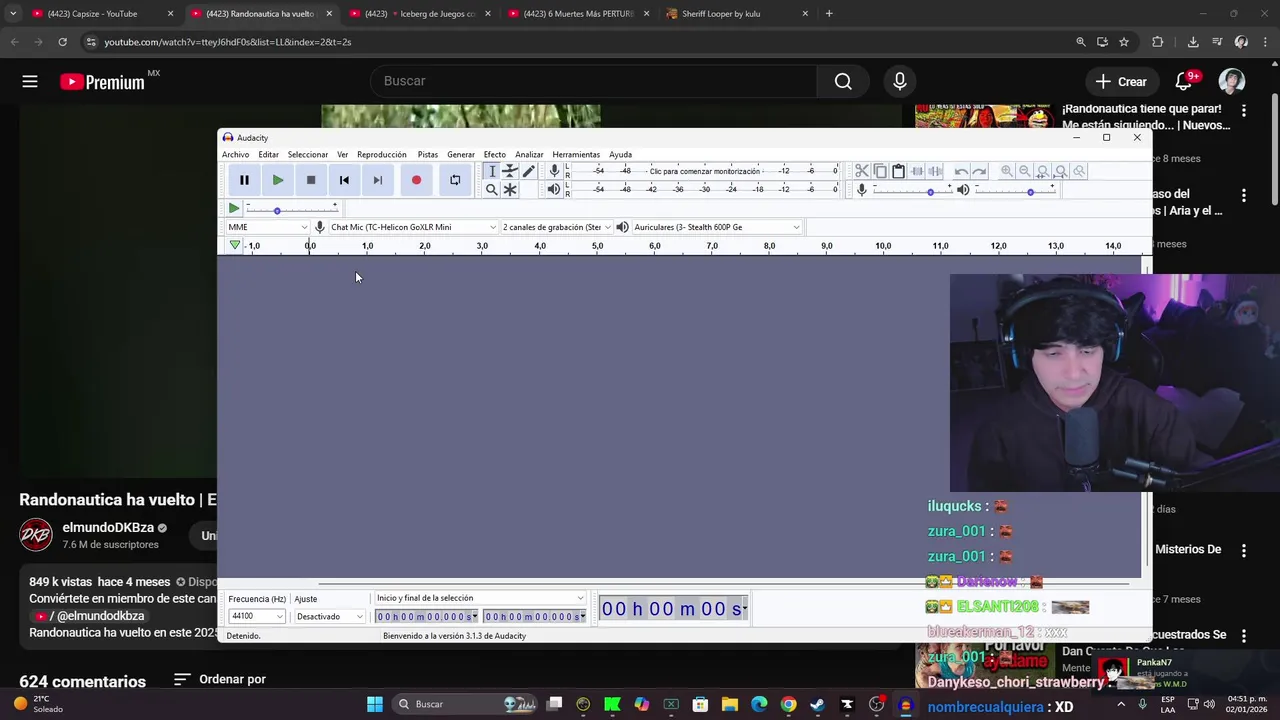Click the recording meter microphone icon
Screen dimensions: 1280x720
click(554, 171)
